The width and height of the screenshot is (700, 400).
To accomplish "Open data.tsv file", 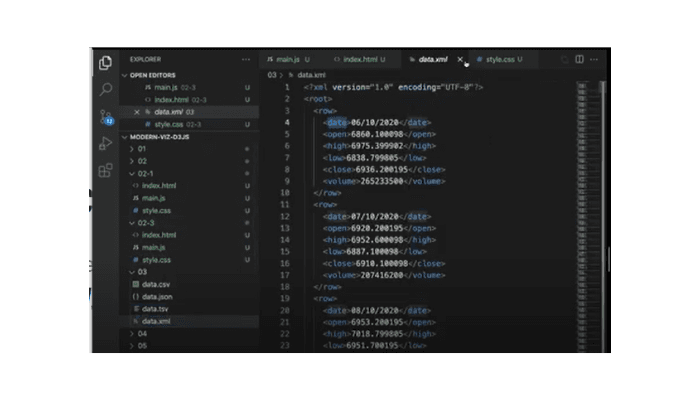I will (189, 309).
